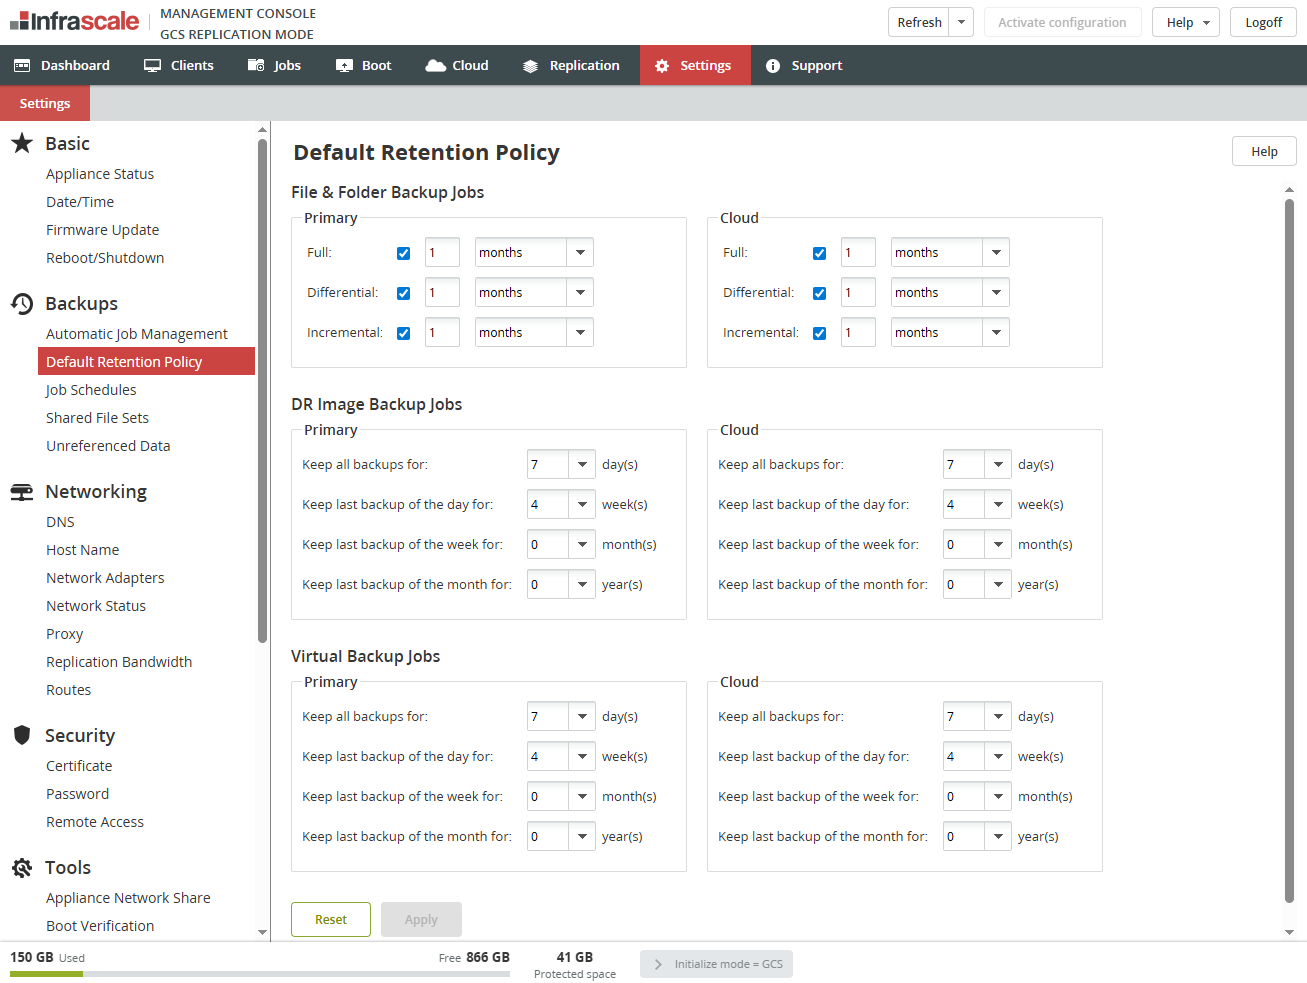The height and width of the screenshot is (983, 1307).
Task: Click the Logoff button
Action: [1263, 22]
